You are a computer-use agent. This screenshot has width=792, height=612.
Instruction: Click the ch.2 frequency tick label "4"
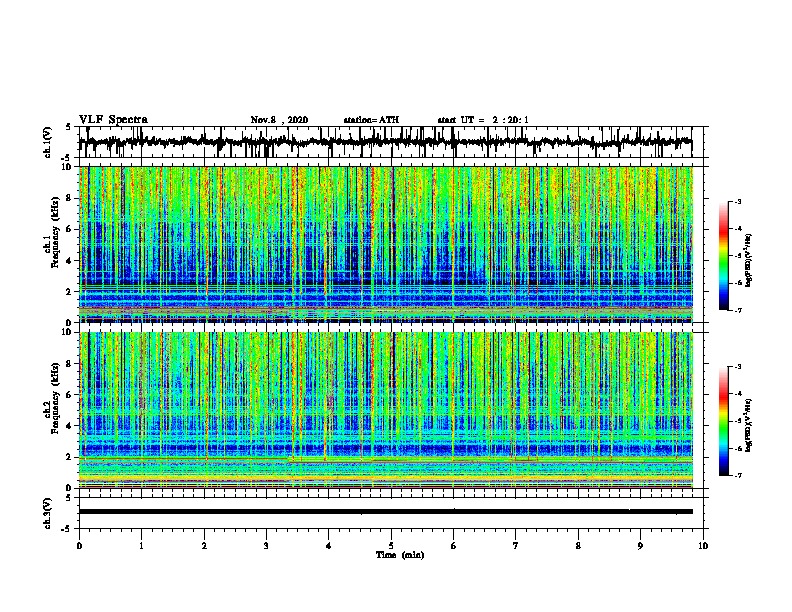coord(70,426)
